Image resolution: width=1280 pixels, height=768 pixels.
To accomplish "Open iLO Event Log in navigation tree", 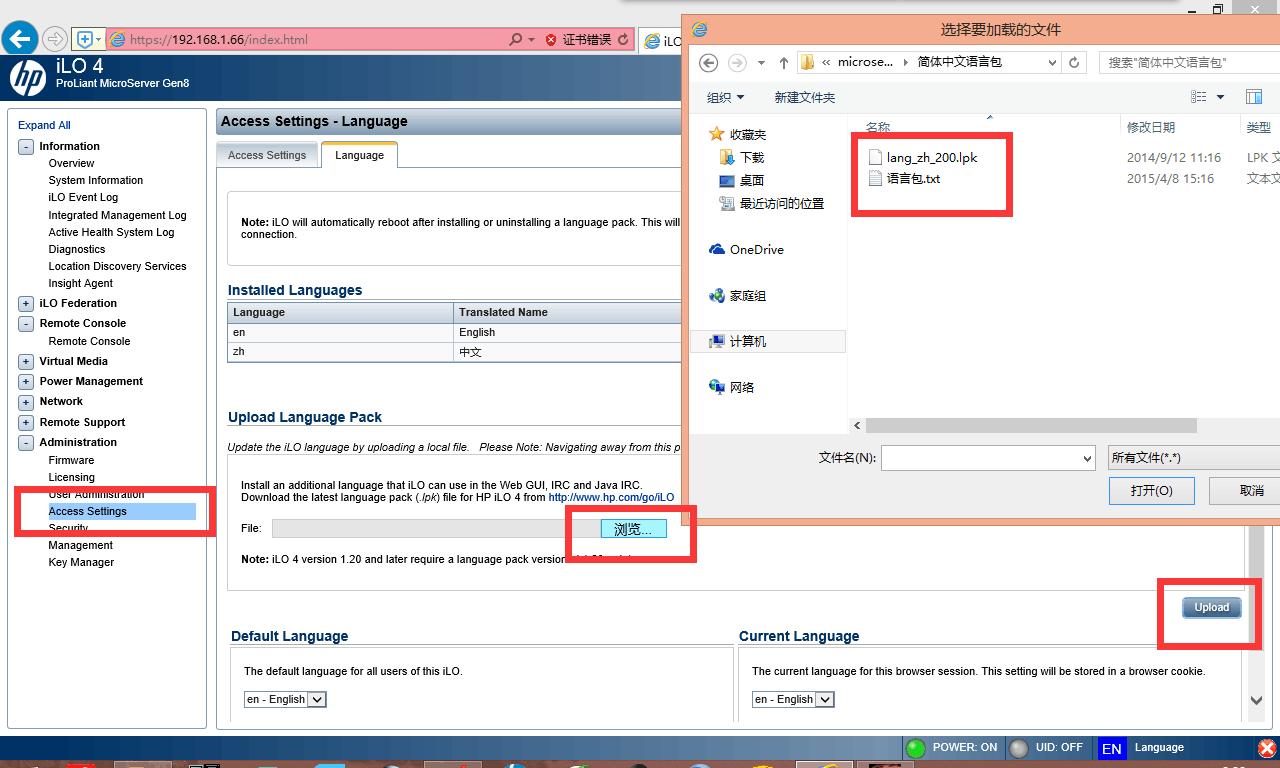I will (83, 198).
